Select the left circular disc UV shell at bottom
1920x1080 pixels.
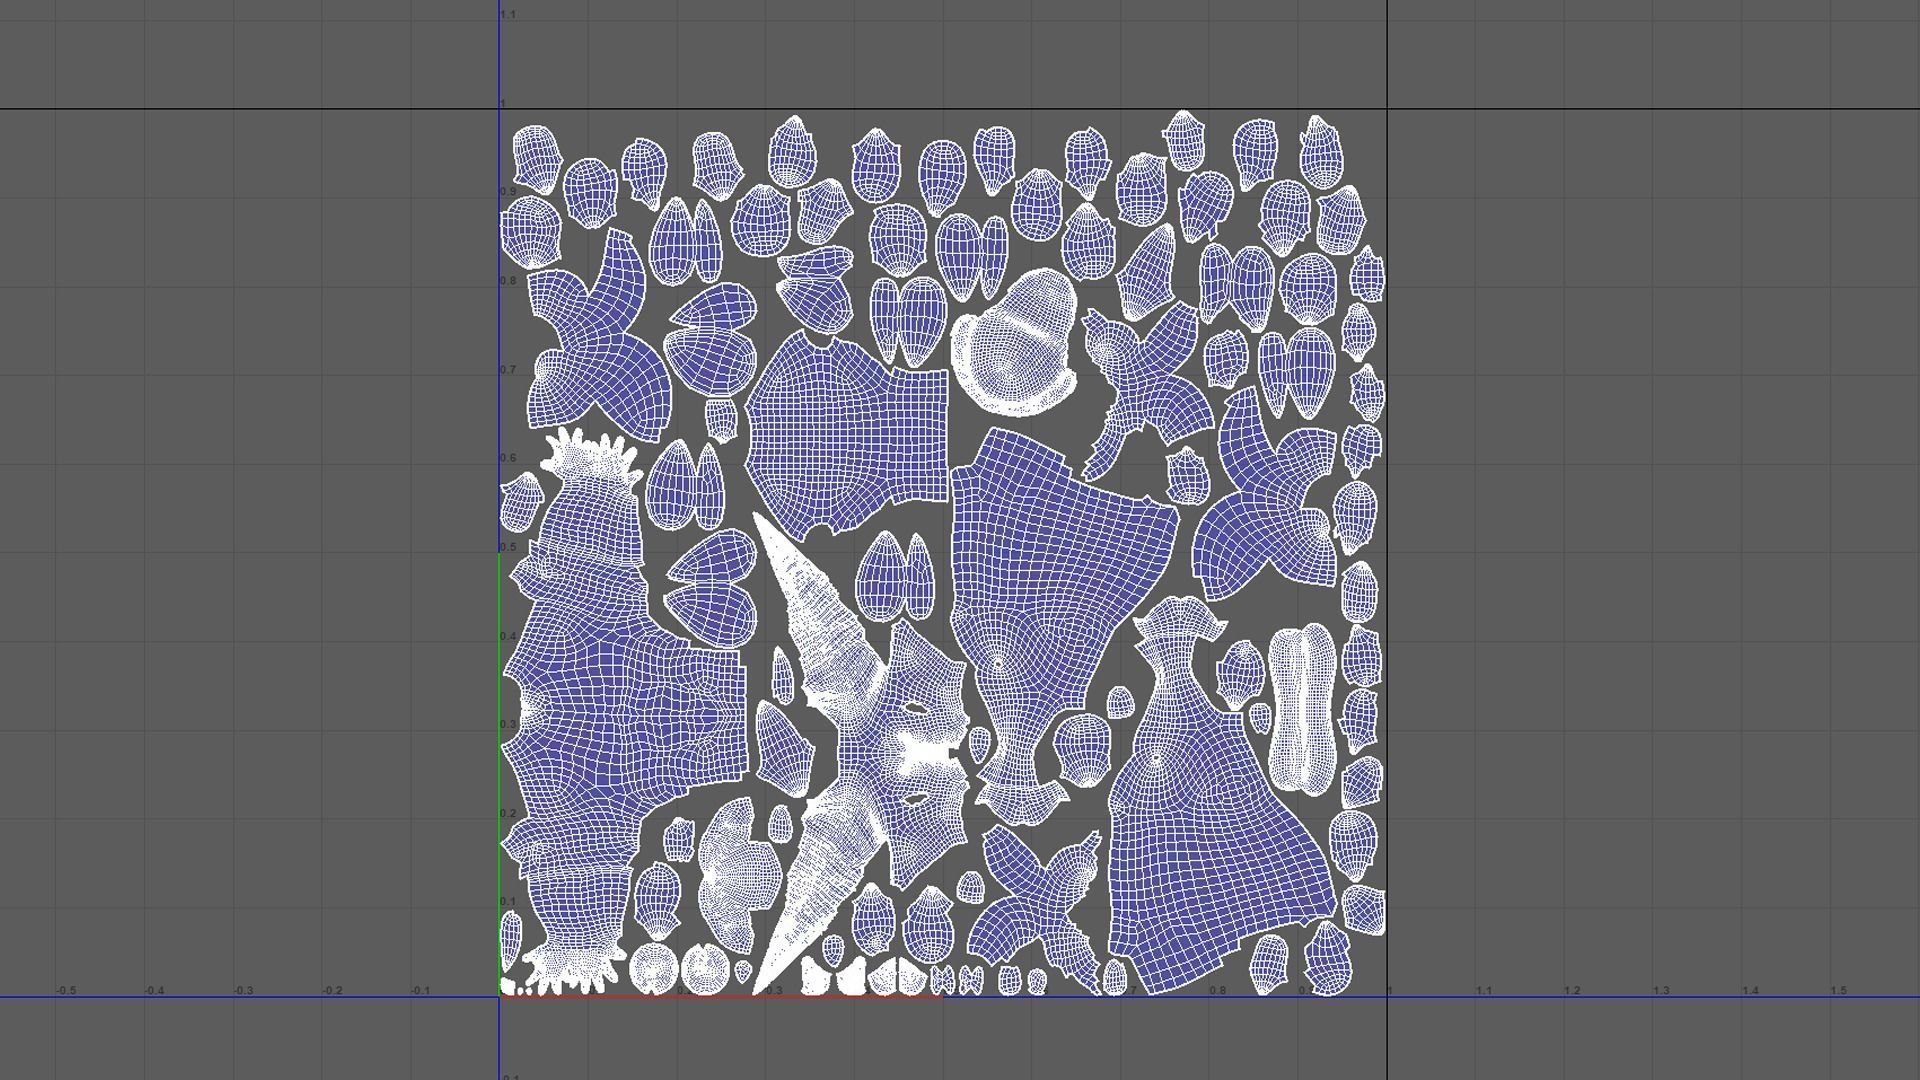click(x=653, y=968)
